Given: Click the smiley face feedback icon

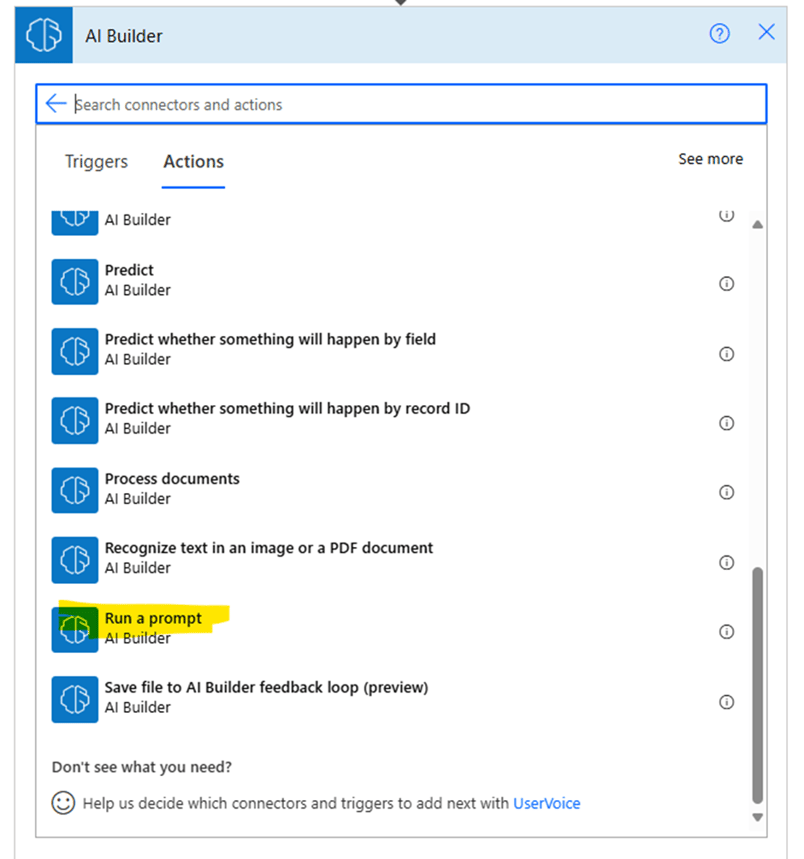Looking at the screenshot, I should 63,803.
